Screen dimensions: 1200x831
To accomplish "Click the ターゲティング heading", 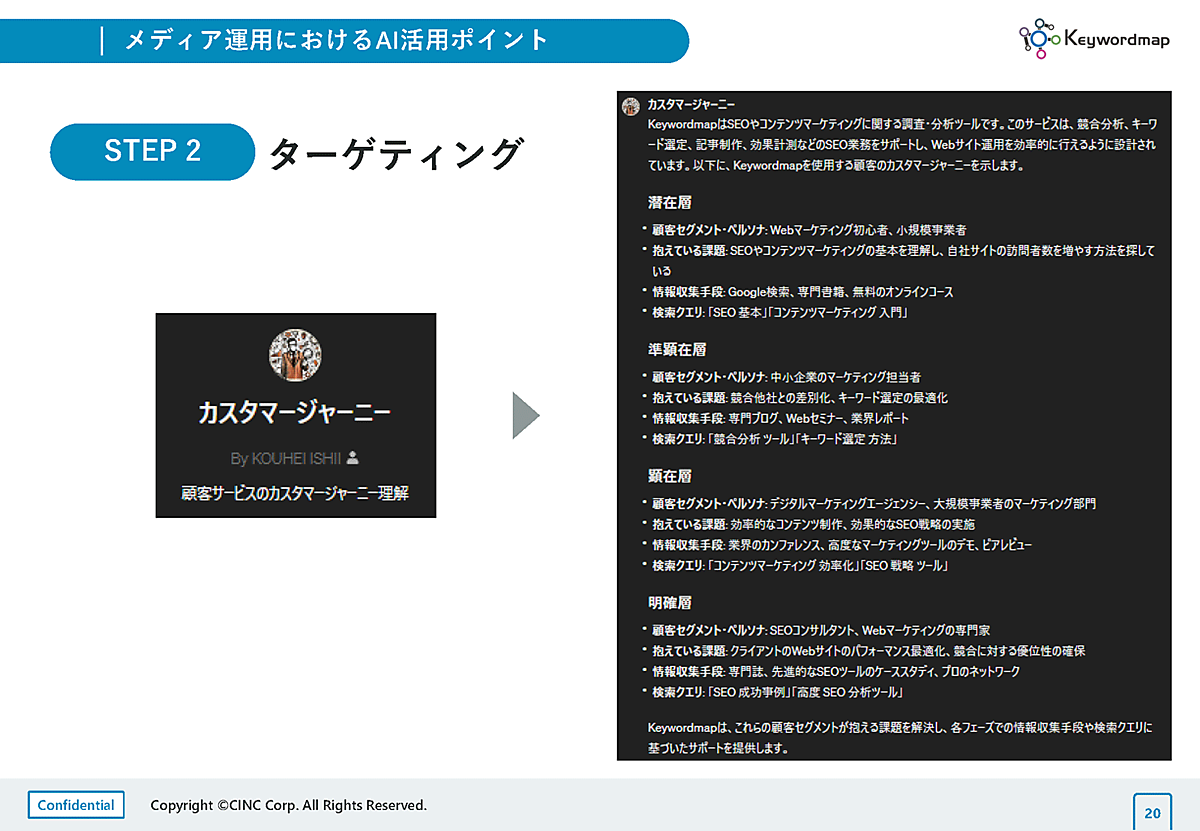I will [x=396, y=153].
